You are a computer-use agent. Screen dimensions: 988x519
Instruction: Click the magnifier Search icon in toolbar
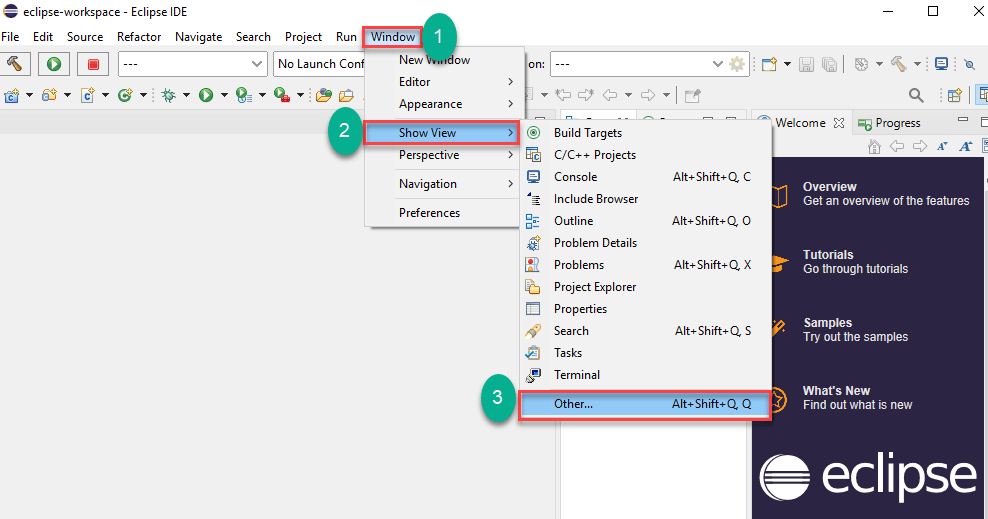click(x=916, y=95)
